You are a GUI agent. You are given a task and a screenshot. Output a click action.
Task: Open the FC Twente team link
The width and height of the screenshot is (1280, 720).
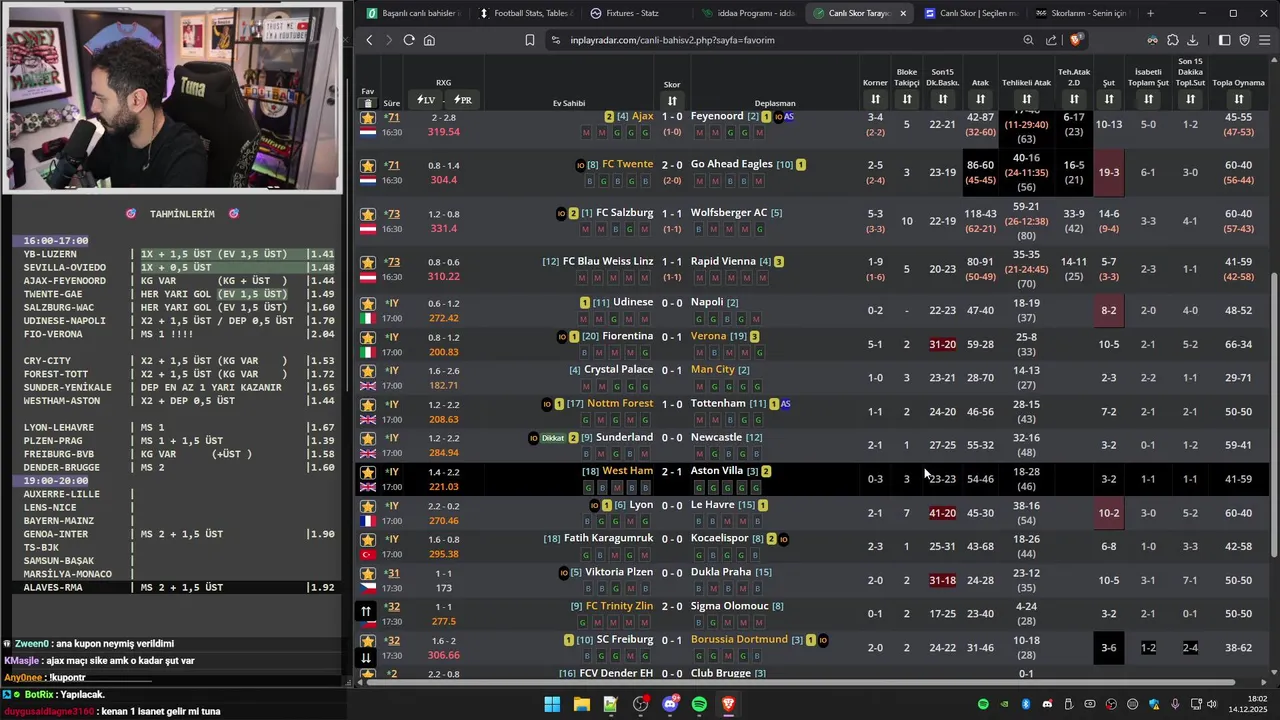coord(627,164)
